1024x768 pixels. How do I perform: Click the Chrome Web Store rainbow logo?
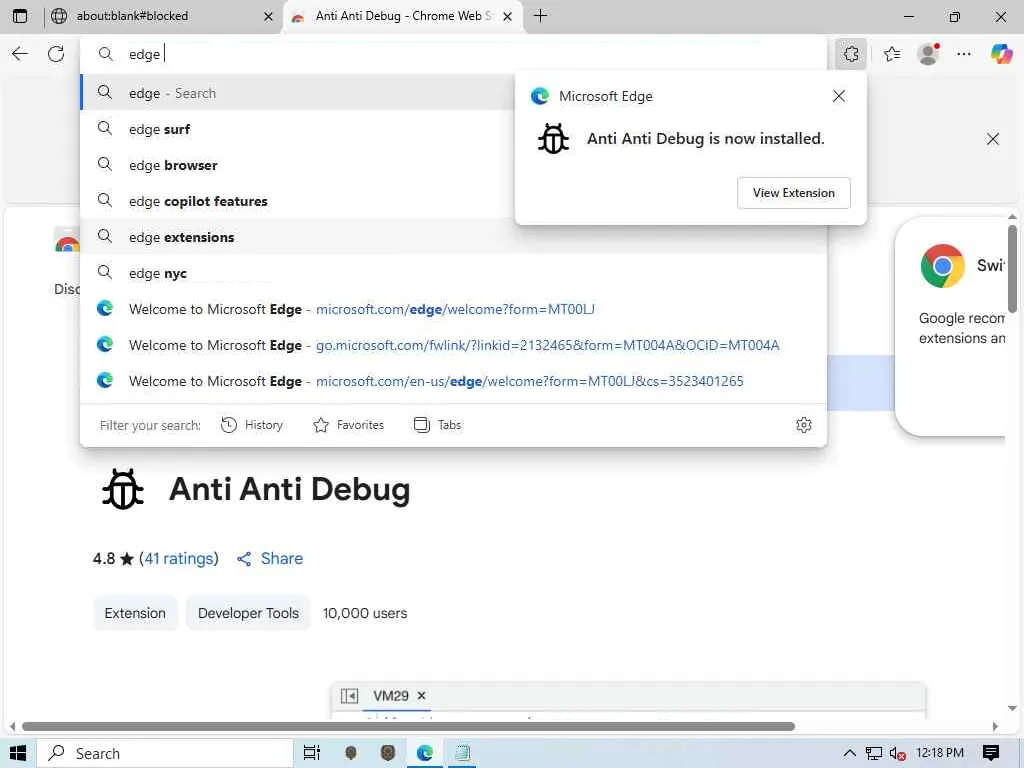coord(67,242)
